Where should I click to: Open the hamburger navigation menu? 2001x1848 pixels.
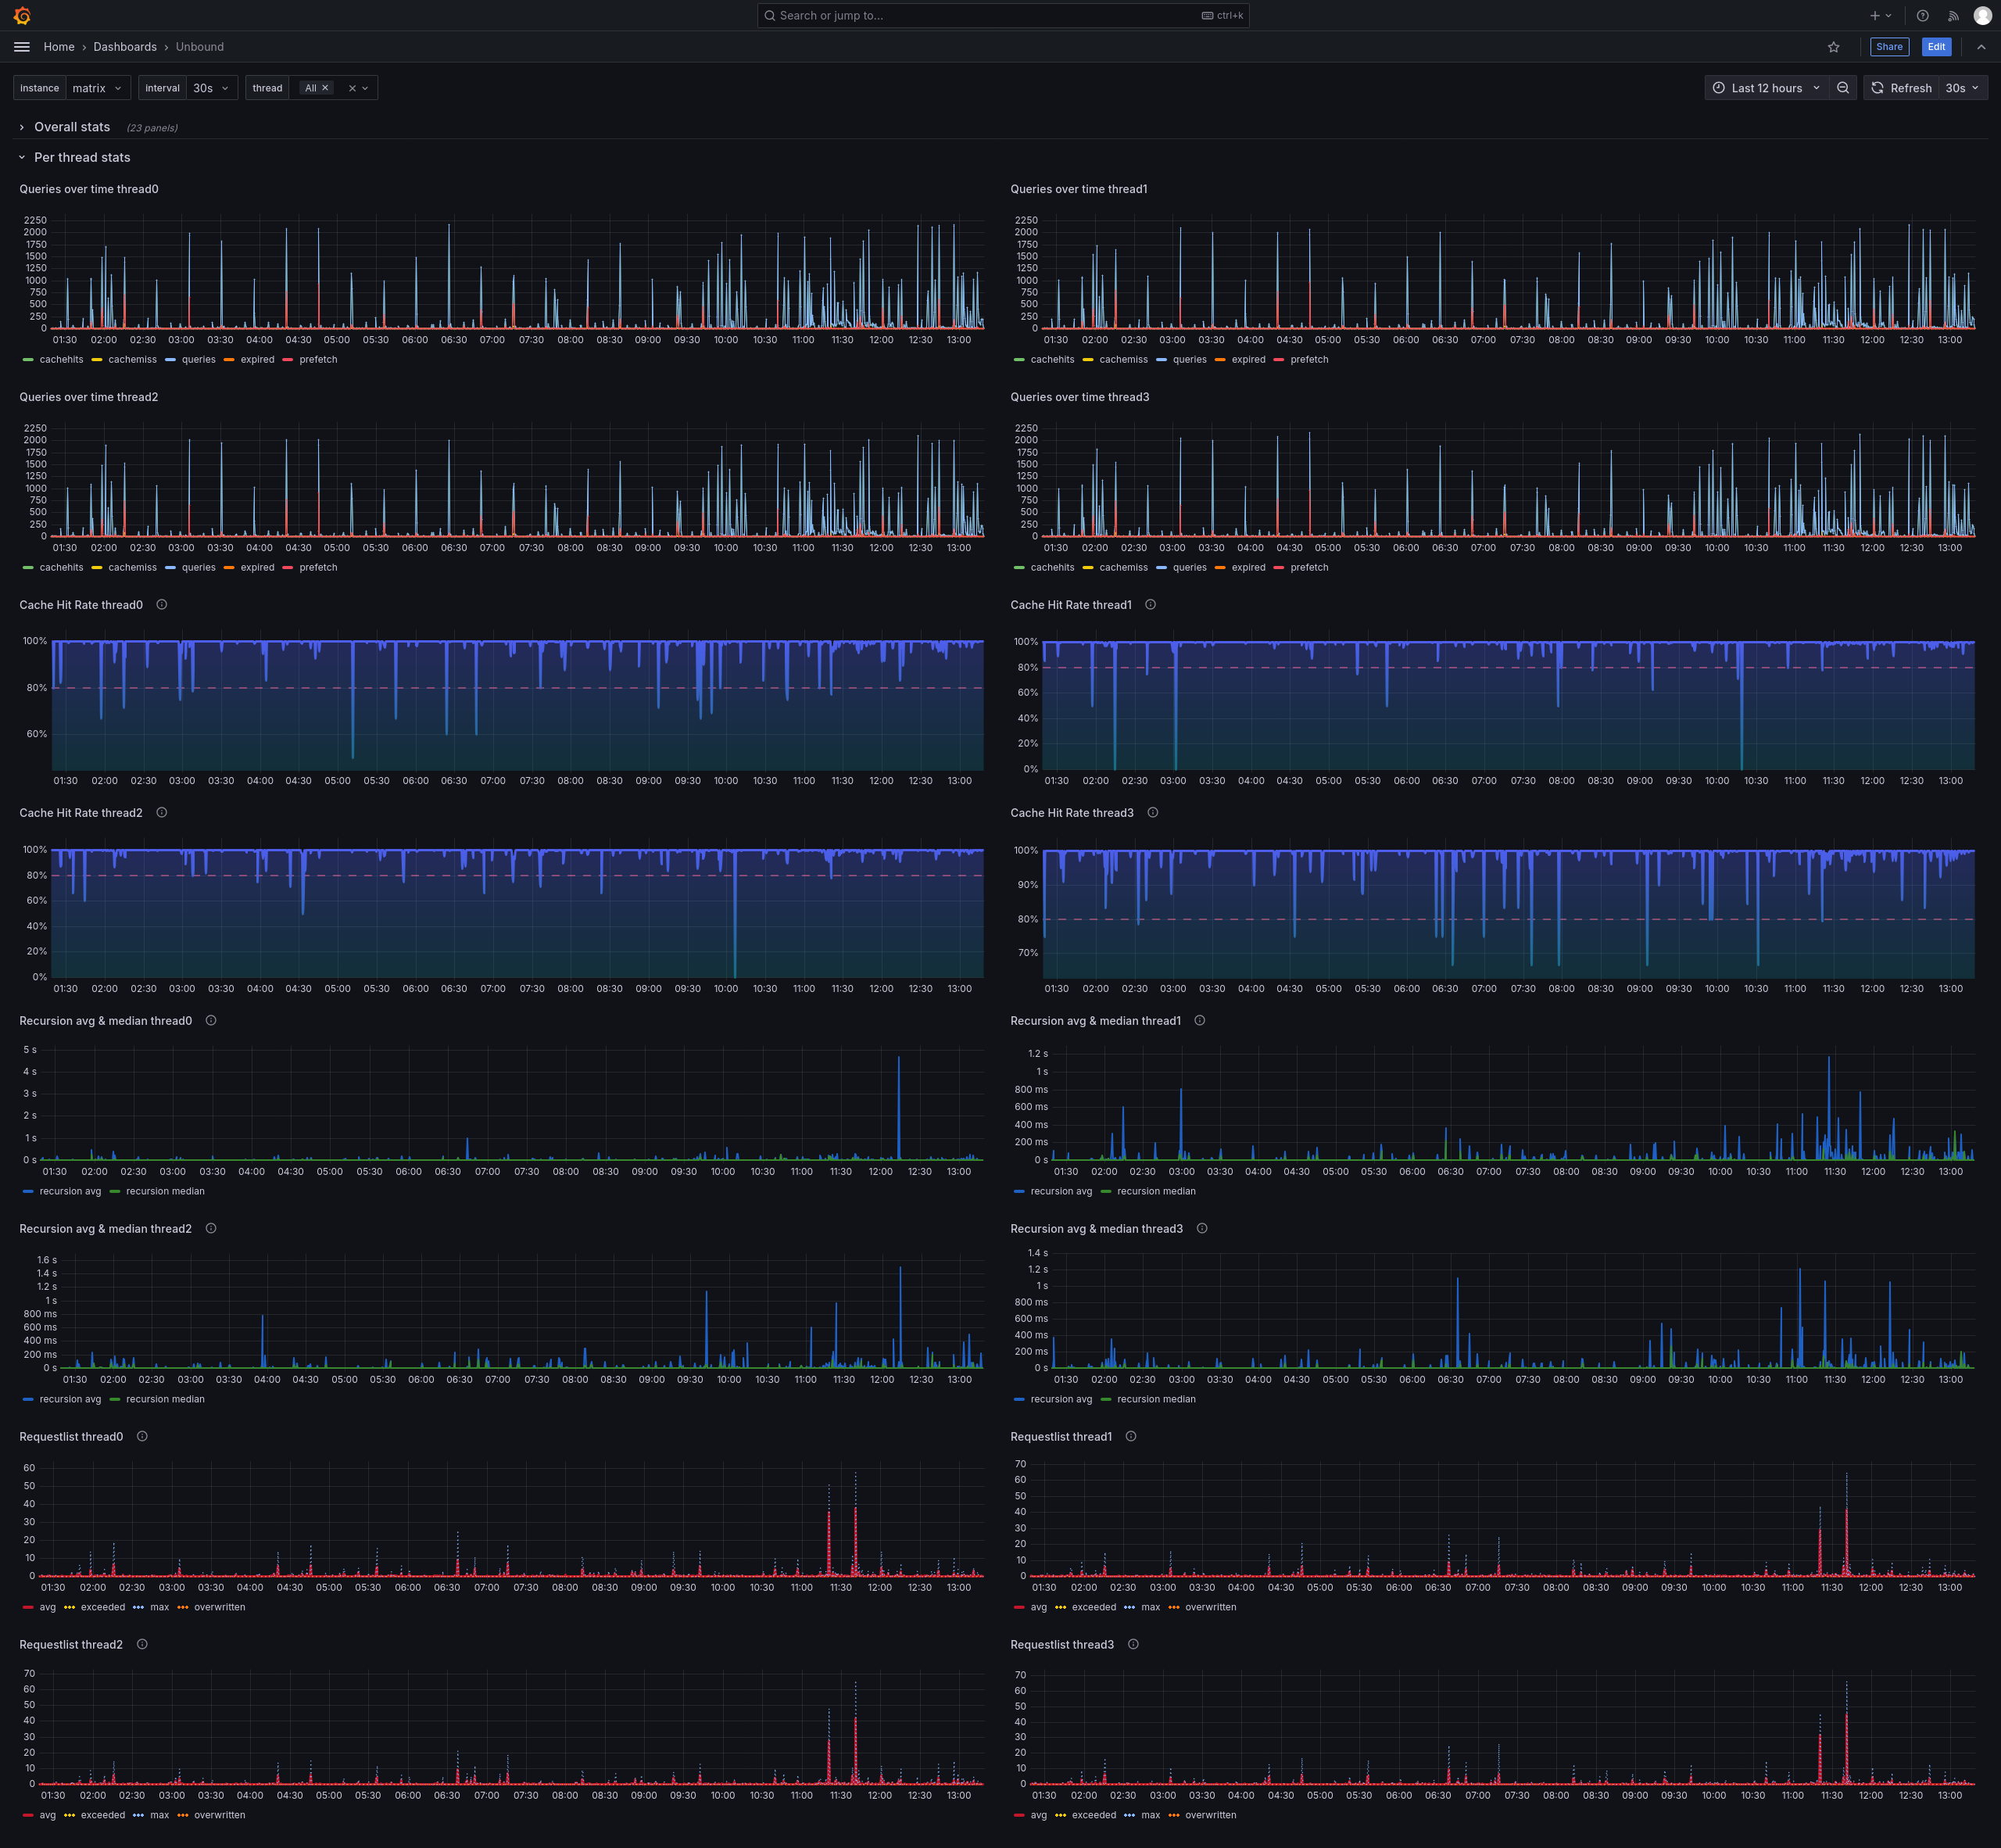pos(22,47)
